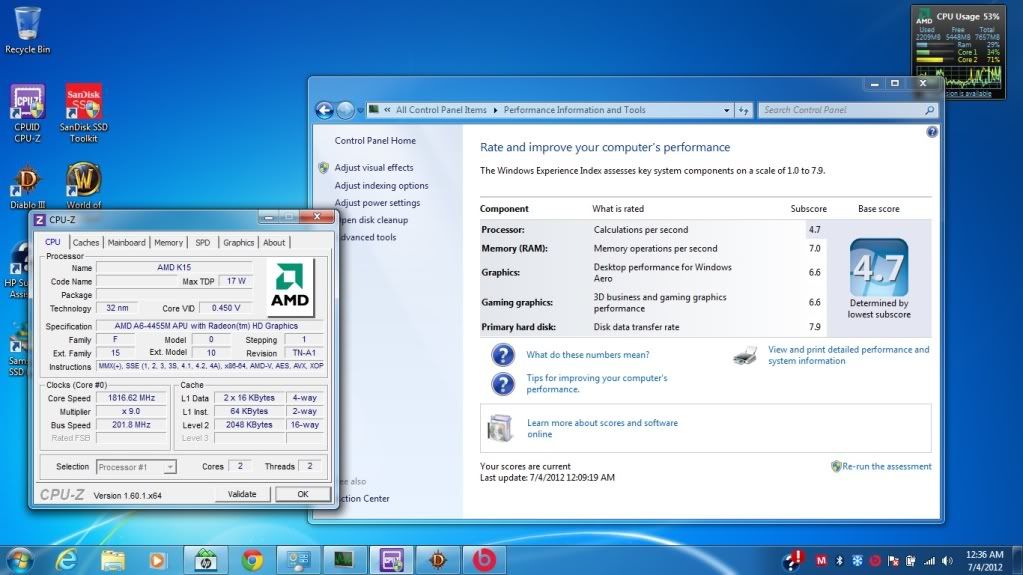Click All Control Panel Items breadcrumb
The width and height of the screenshot is (1023, 575).
point(441,110)
